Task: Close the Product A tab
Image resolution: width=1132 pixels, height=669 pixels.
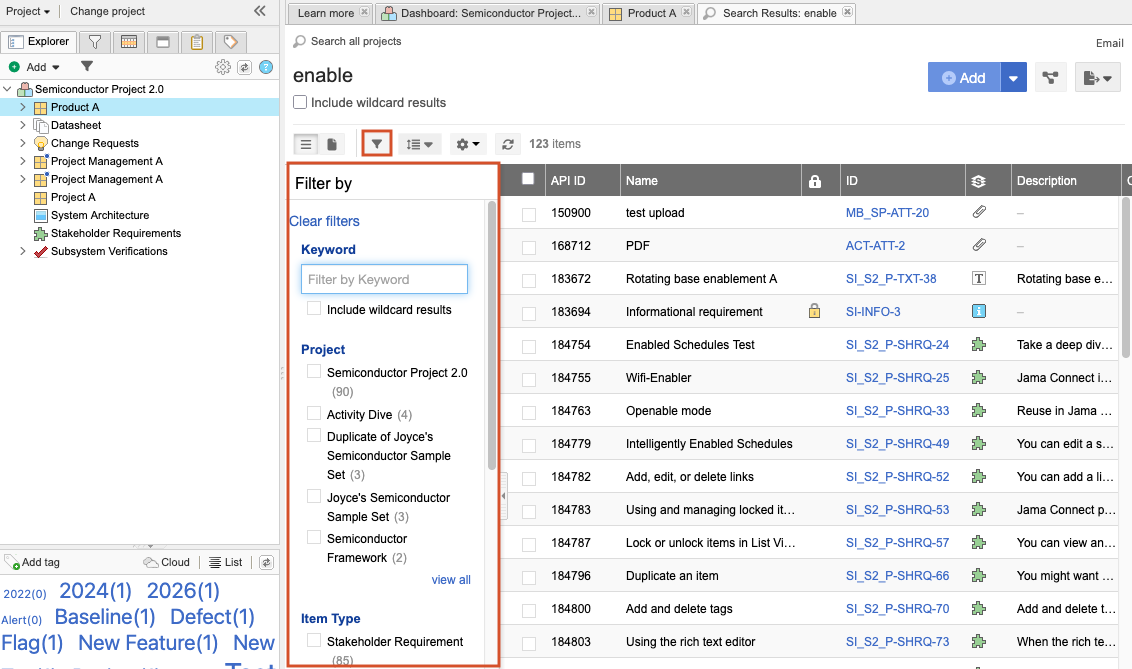Action: pyautogui.click(x=686, y=12)
